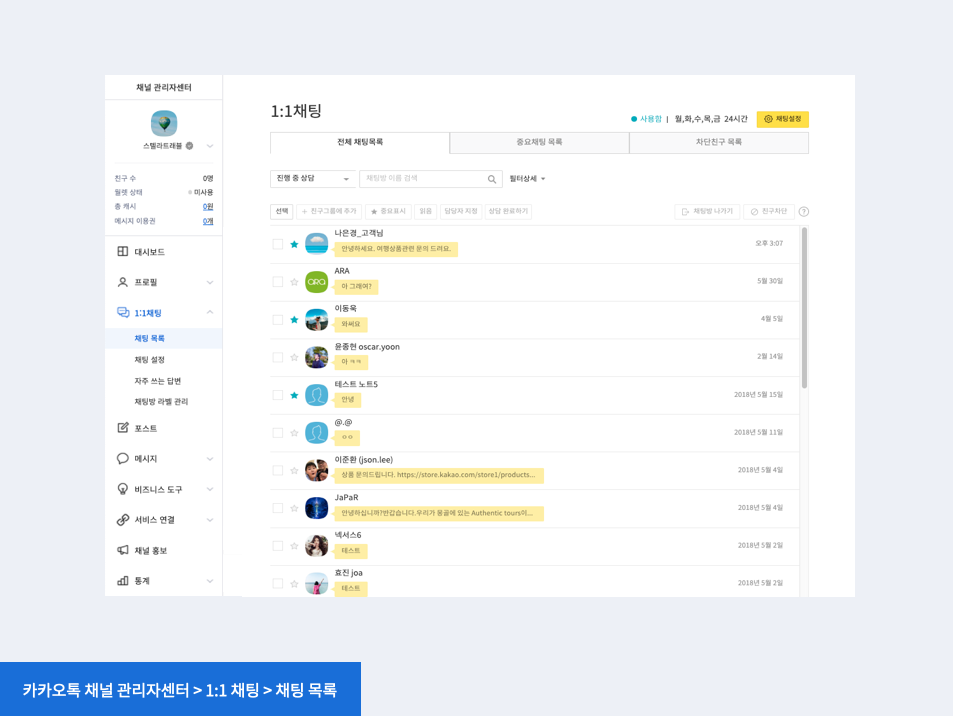Expand the 프로필 menu chevron
This screenshot has width=953, height=716.
210,283
